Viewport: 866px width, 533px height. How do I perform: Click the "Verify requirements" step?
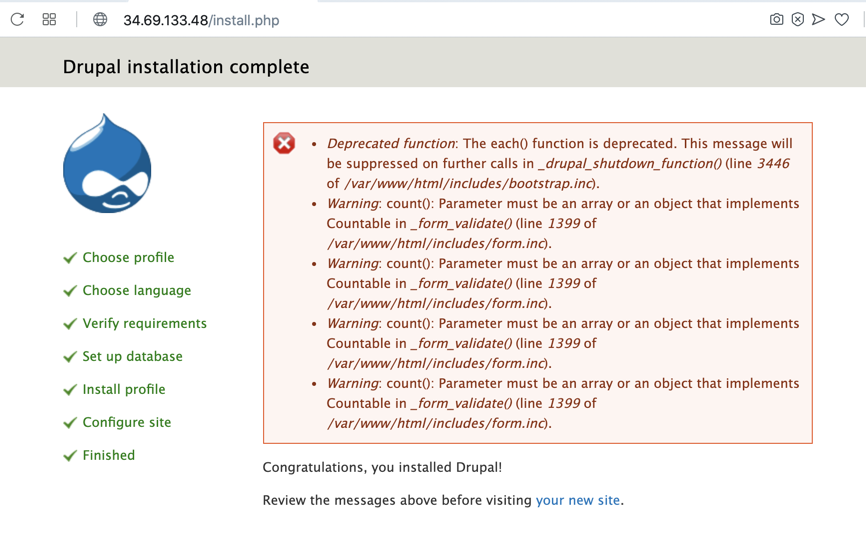[144, 323]
